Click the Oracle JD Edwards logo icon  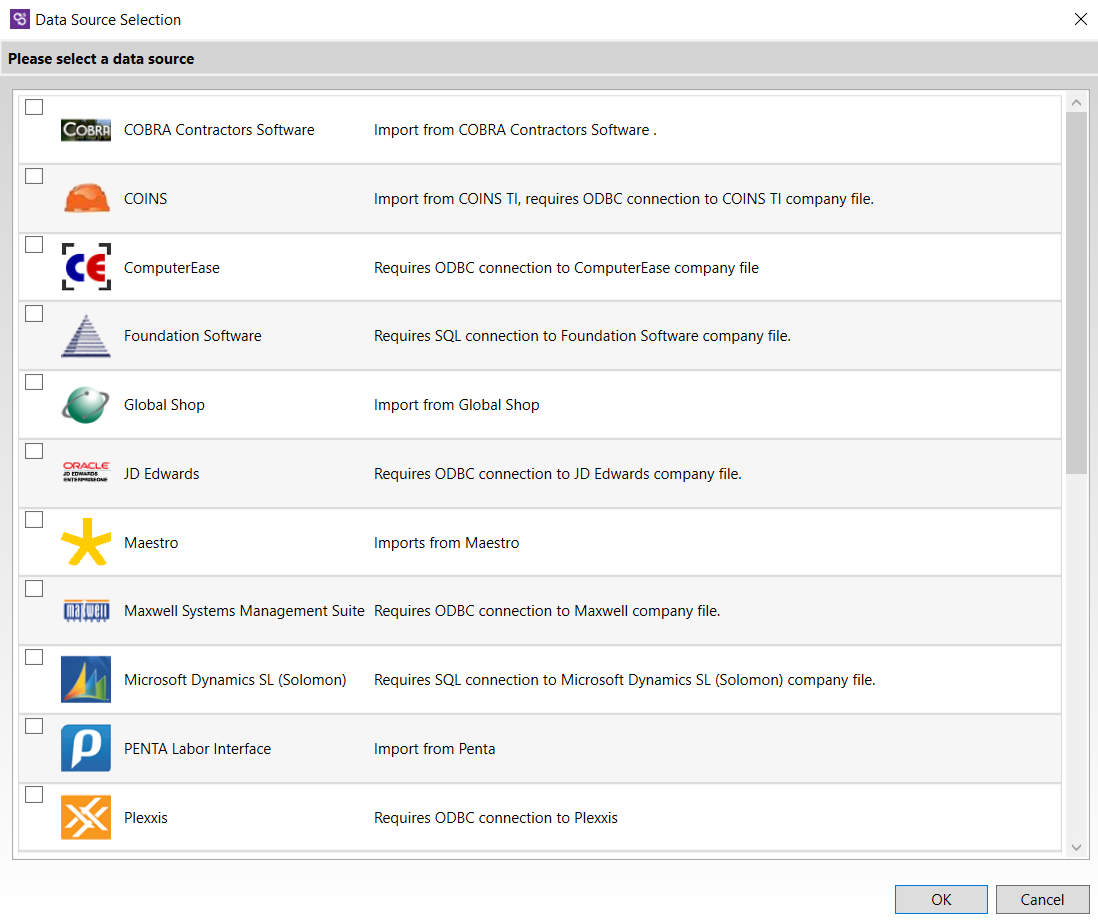(x=85, y=472)
